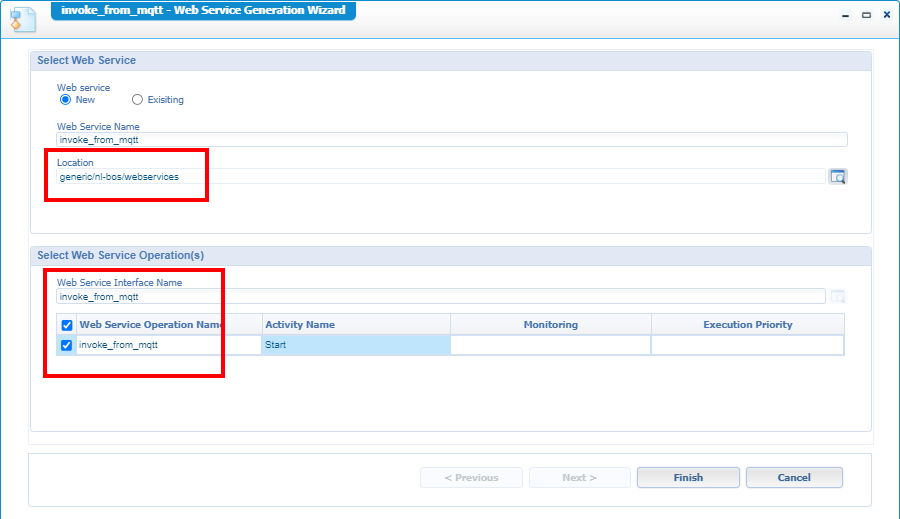Select the New web service radio button
900x519 pixels.
click(x=65, y=100)
